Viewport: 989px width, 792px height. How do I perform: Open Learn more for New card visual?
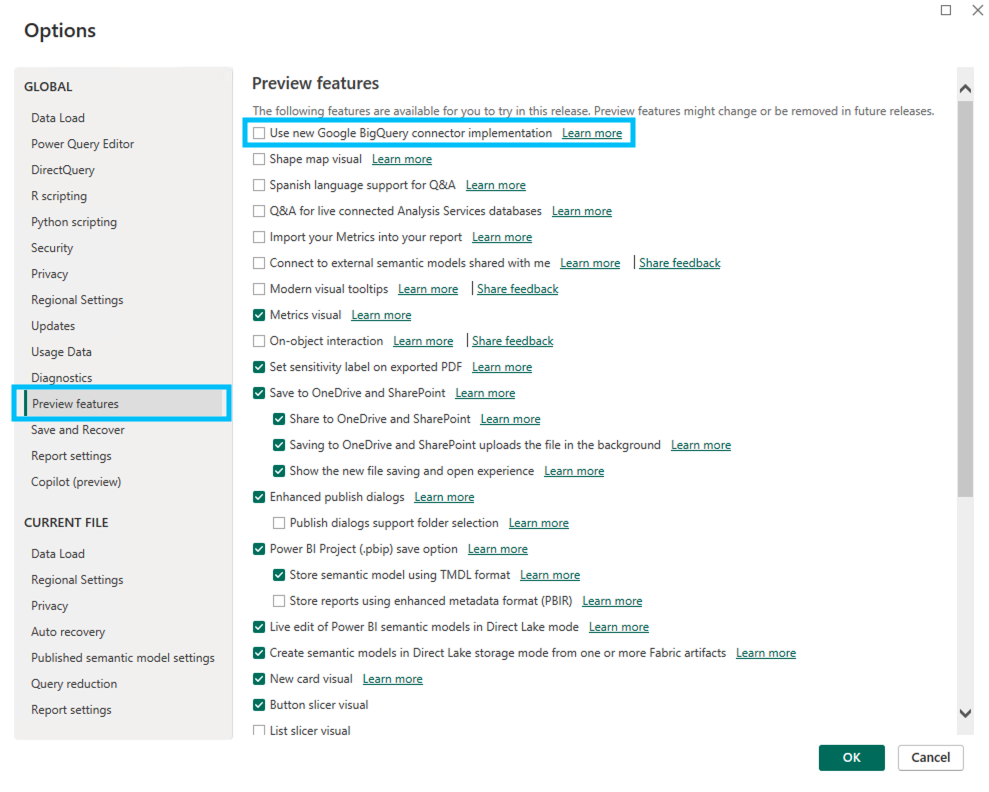pyautogui.click(x=392, y=679)
